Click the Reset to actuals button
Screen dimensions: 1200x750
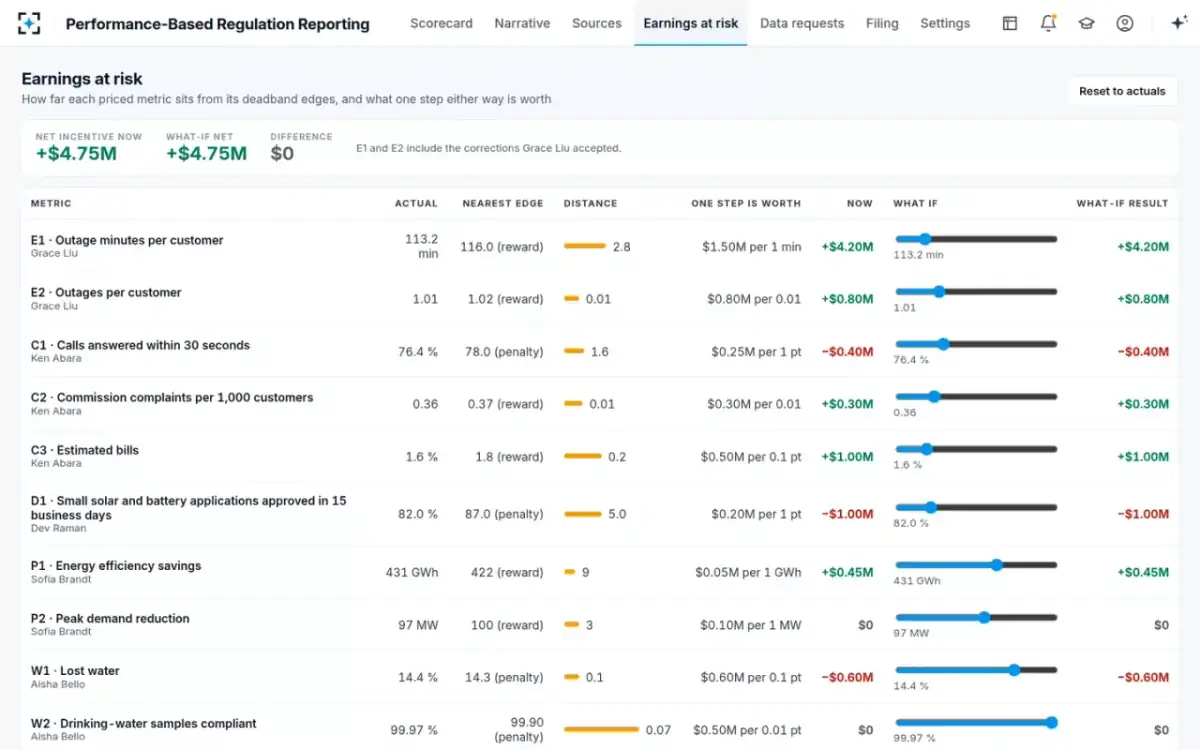pyautogui.click(x=1122, y=91)
